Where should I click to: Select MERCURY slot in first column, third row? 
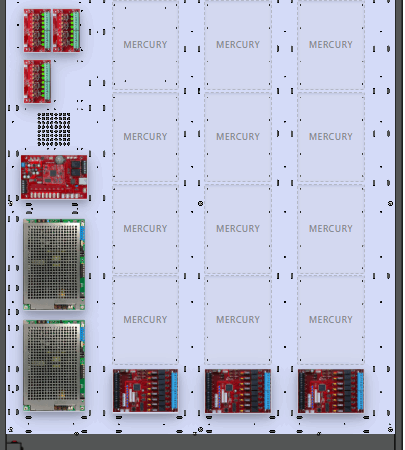click(145, 229)
